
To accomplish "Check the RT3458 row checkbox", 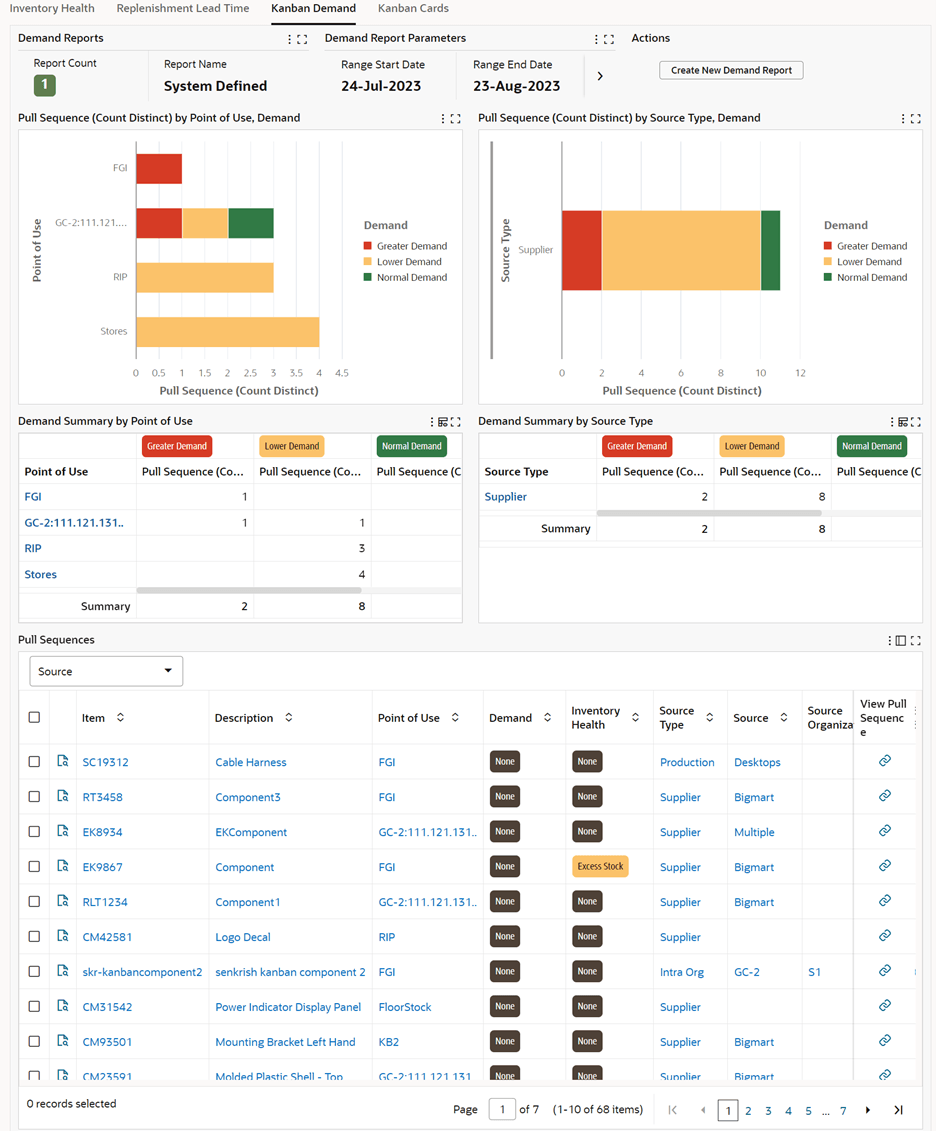I will click(x=34, y=797).
